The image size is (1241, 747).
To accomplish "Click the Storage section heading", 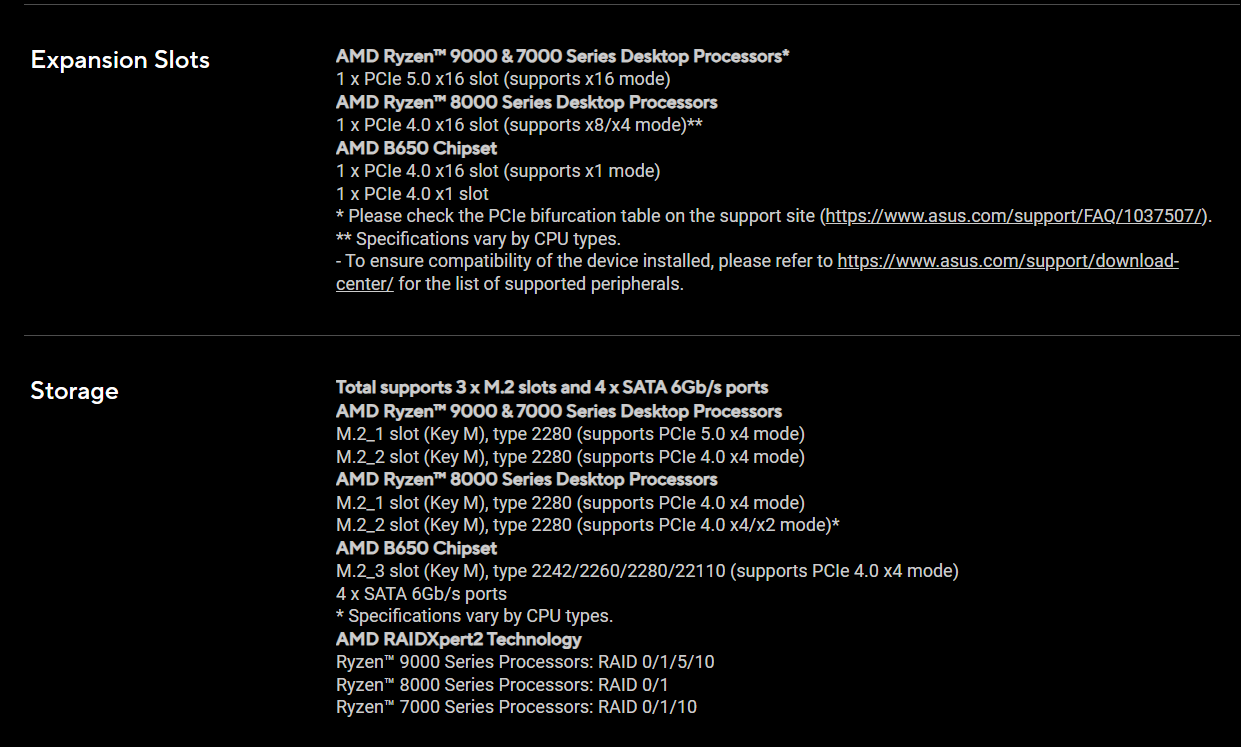I will pos(74,391).
